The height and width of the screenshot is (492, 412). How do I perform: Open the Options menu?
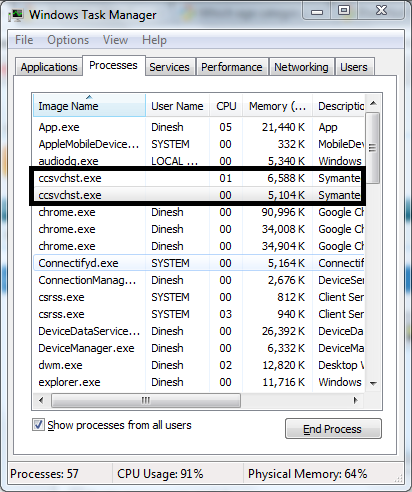click(68, 40)
